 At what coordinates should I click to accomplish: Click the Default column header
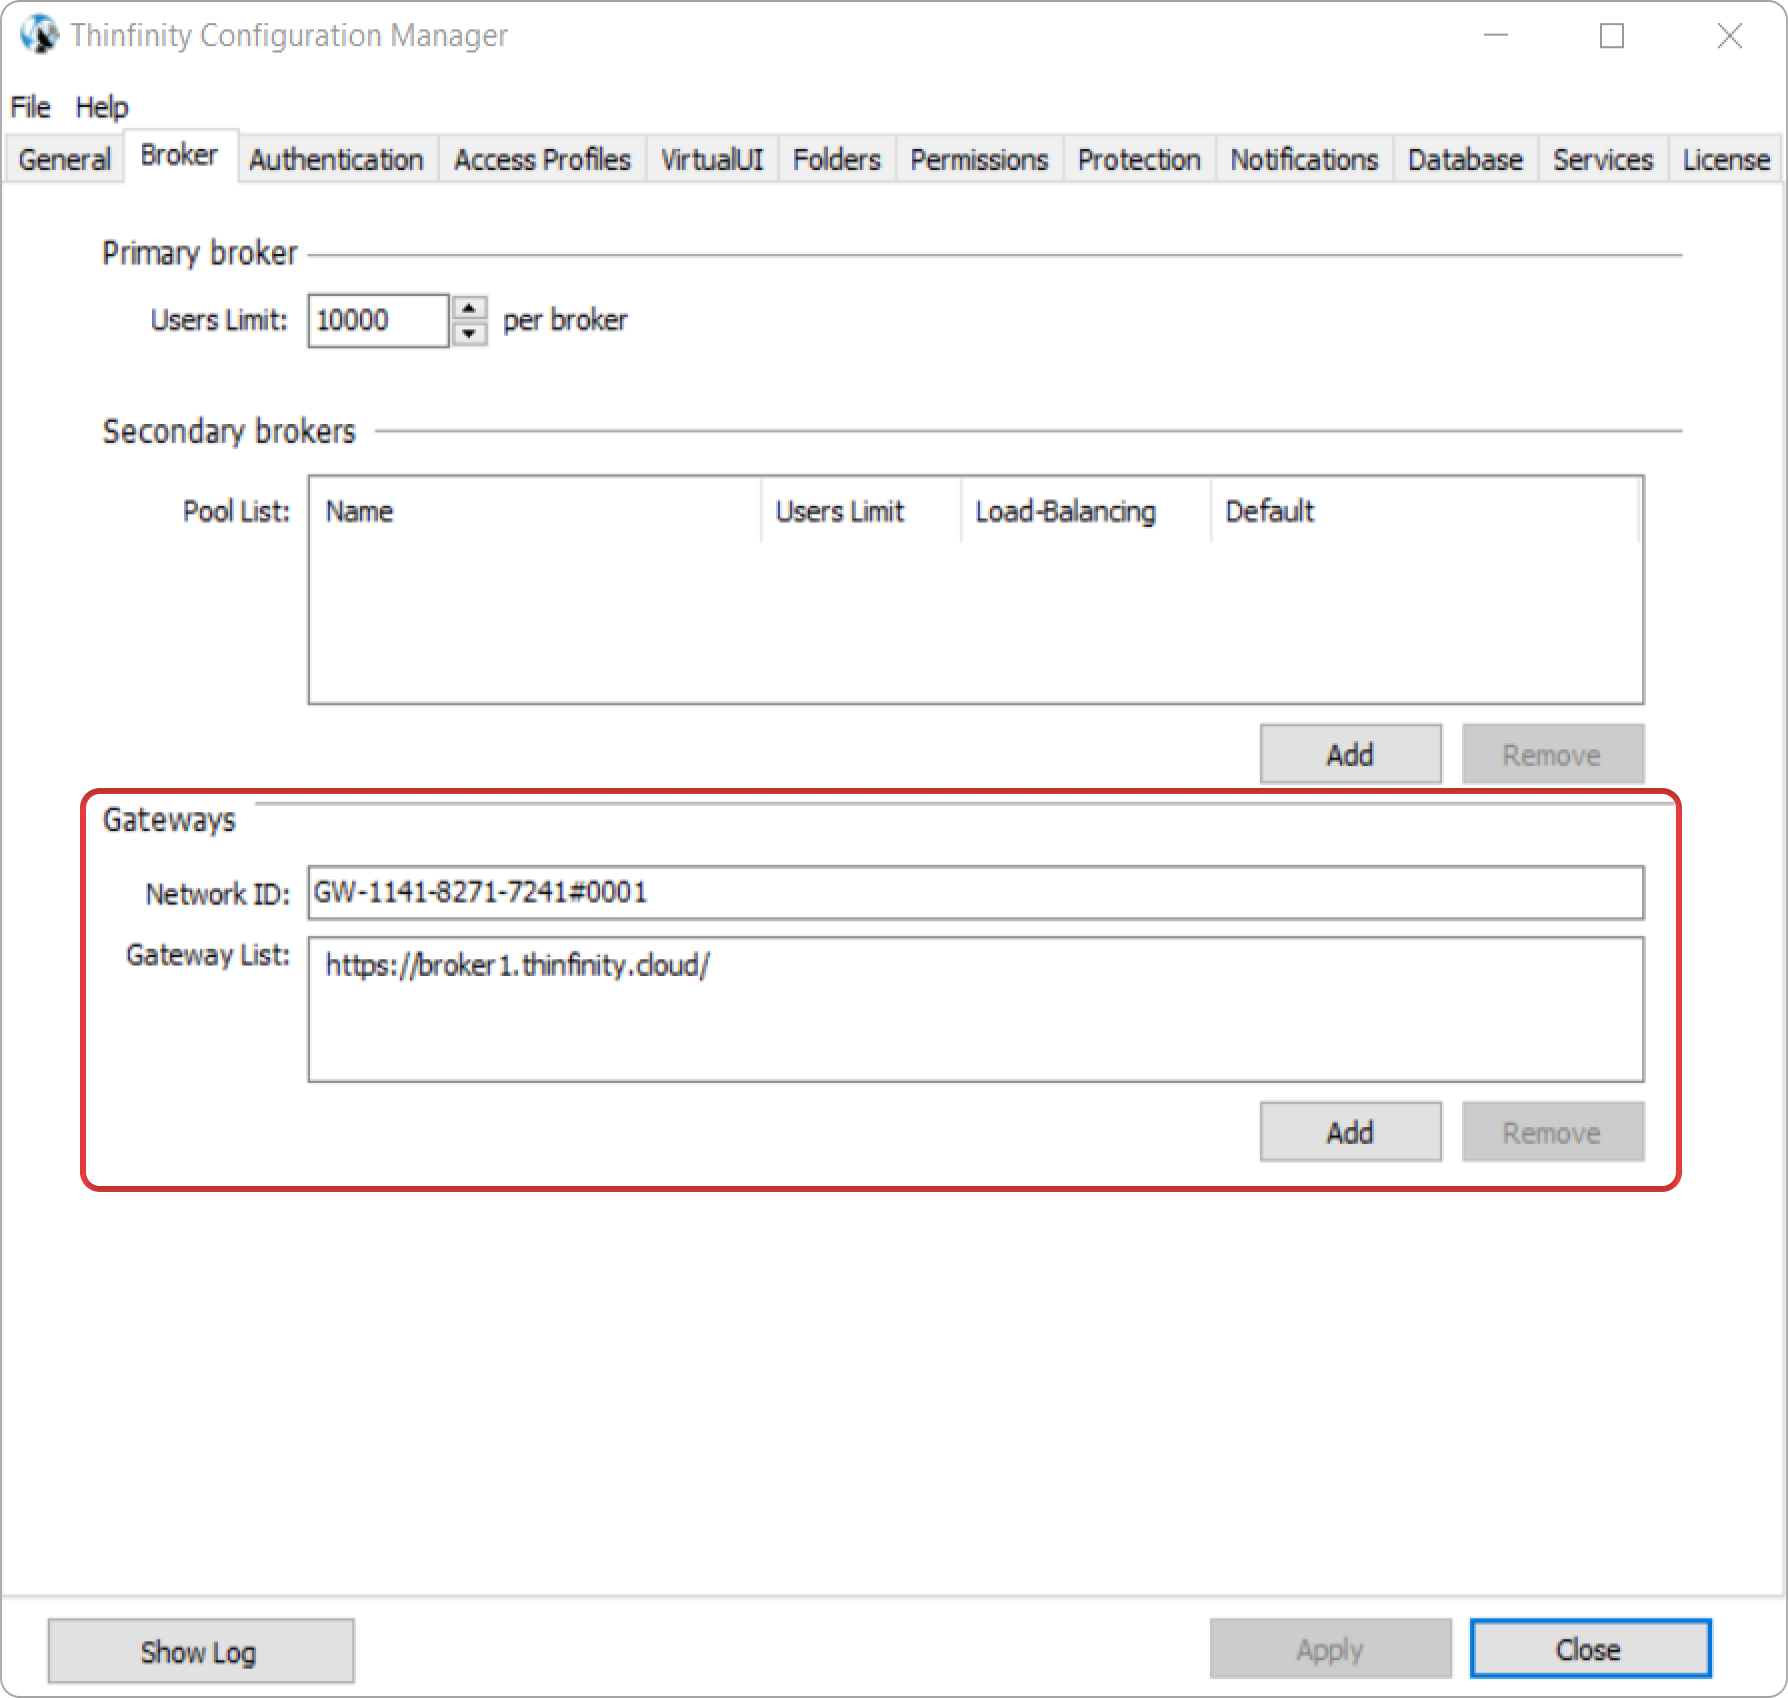tap(1425, 511)
